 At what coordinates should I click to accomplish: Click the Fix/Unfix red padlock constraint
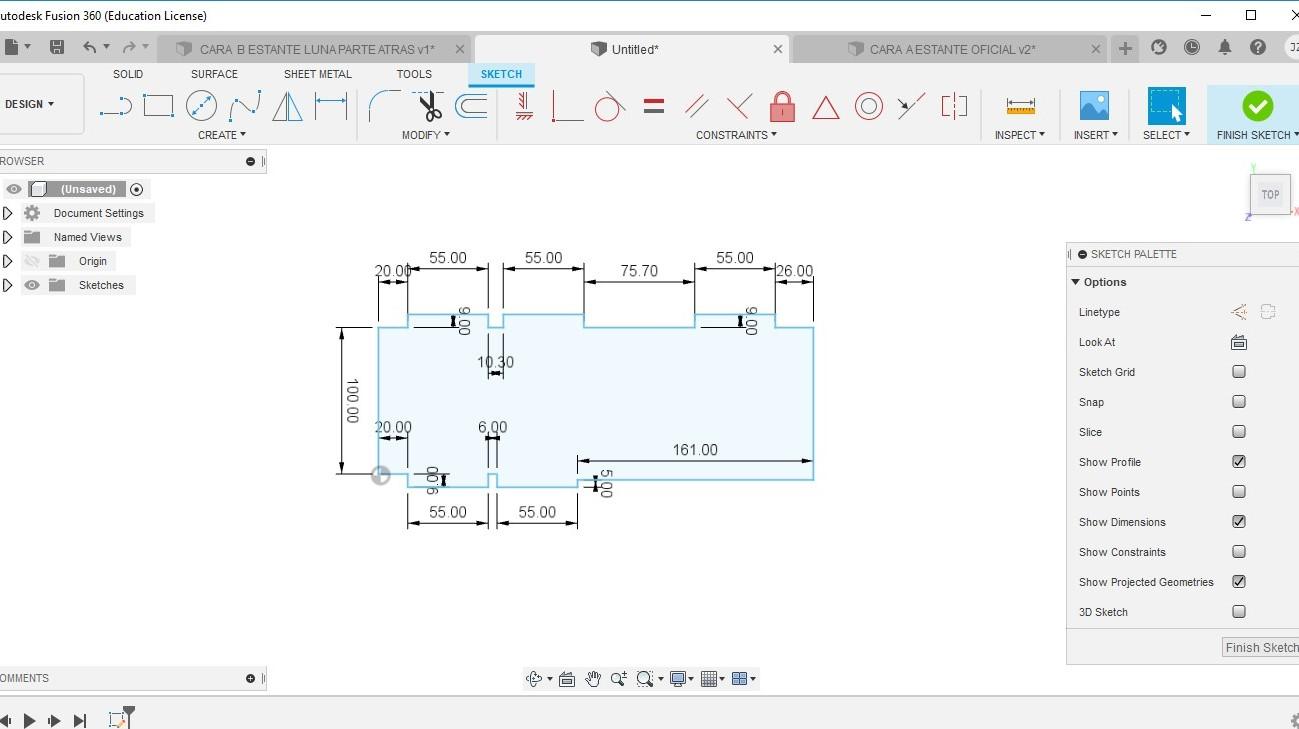[782, 106]
